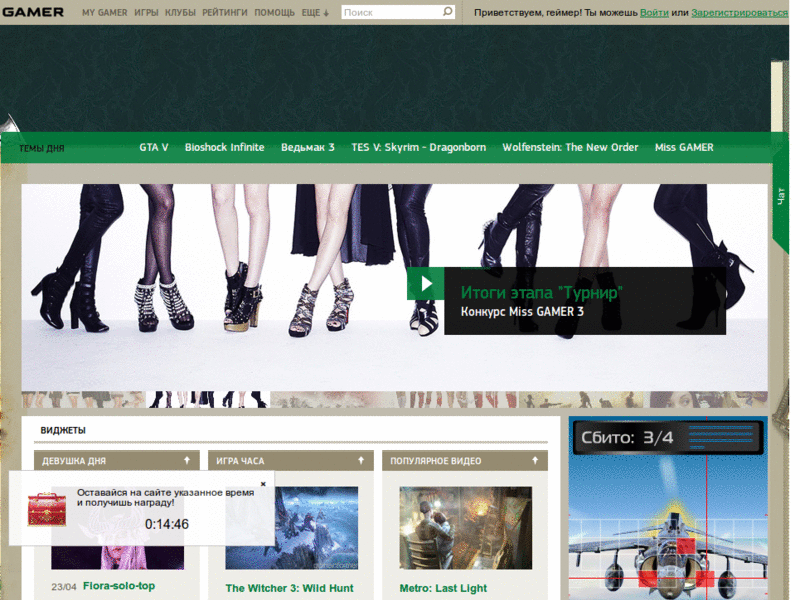The height and width of the screenshot is (600, 800).
Task: Click the red treasure chest reward icon
Action: click(46, 509)
